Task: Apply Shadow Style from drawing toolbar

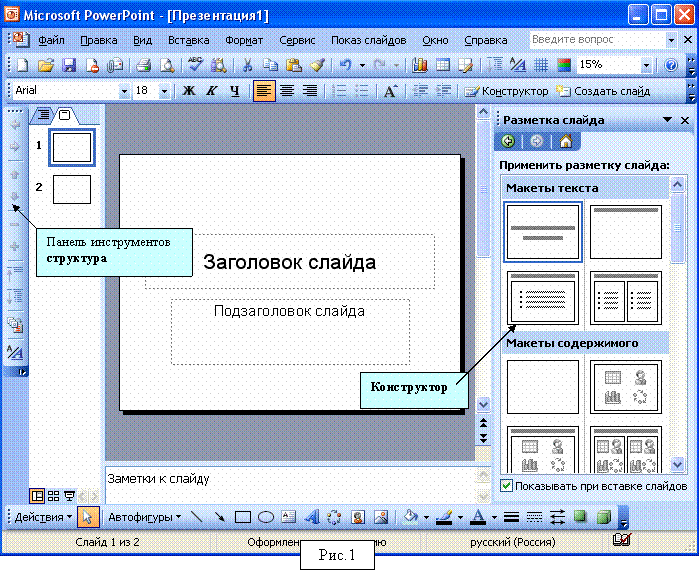Action: pyautogui.click(x=580, y=517)
